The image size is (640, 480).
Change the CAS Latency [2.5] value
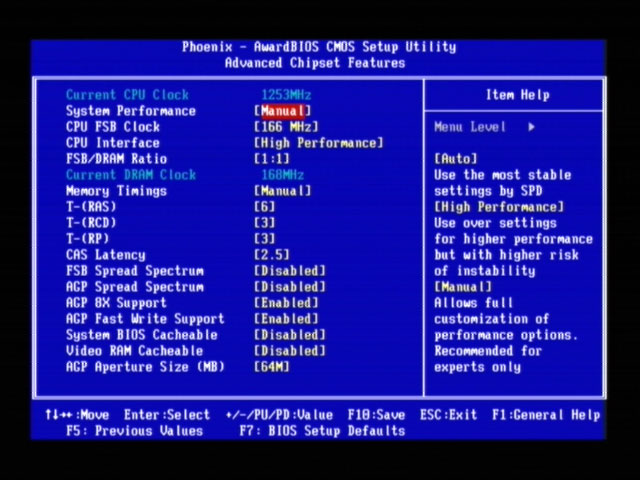click(x=271, y=255)
